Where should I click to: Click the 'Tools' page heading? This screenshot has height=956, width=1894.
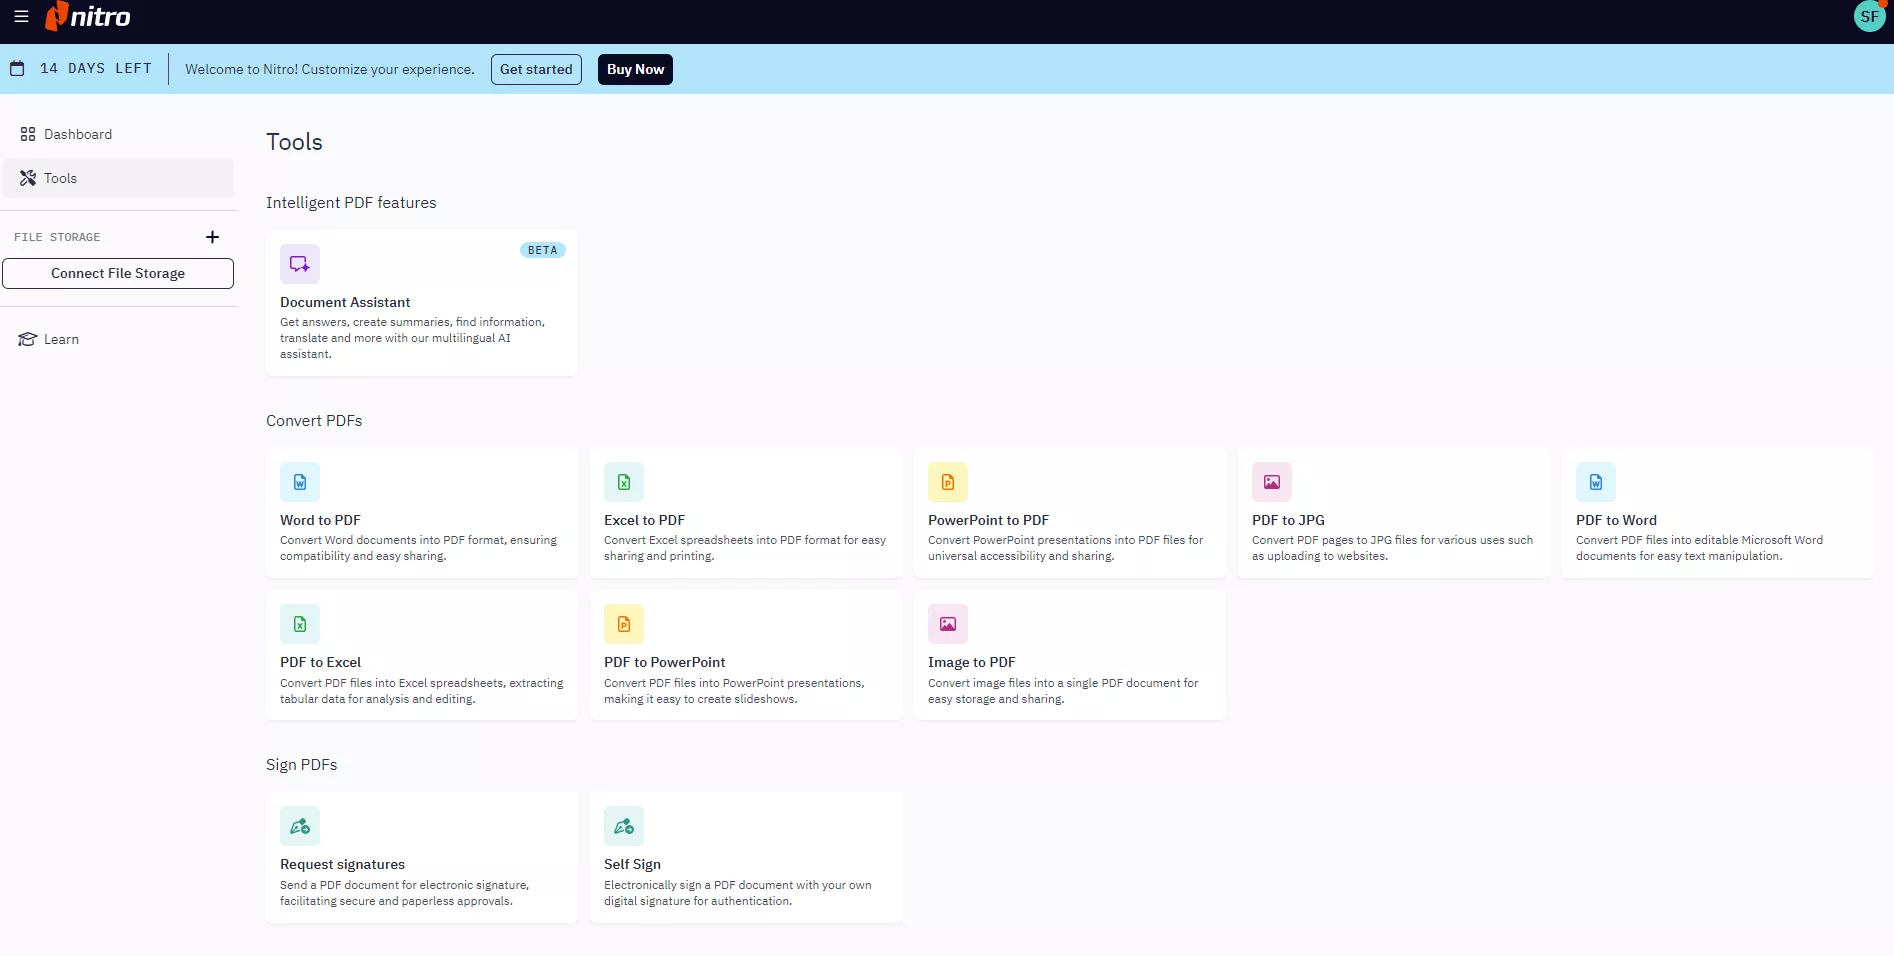tap(294, 142)
